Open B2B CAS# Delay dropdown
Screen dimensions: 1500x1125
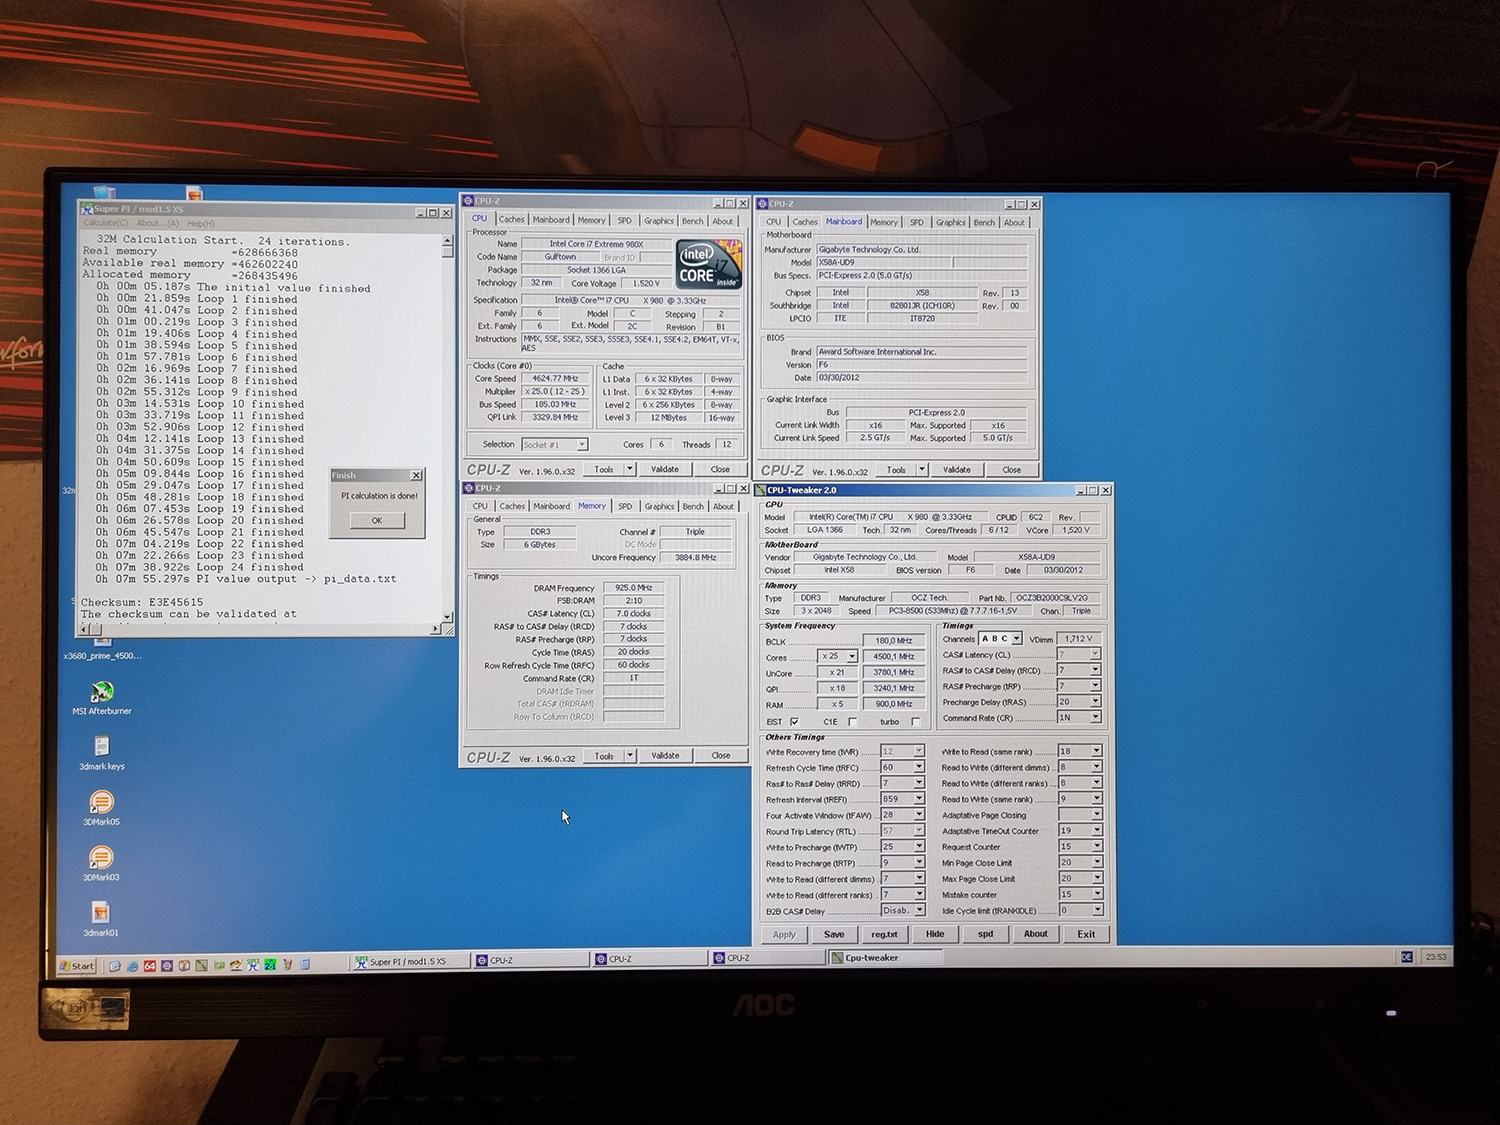click(x=919, y=911)
